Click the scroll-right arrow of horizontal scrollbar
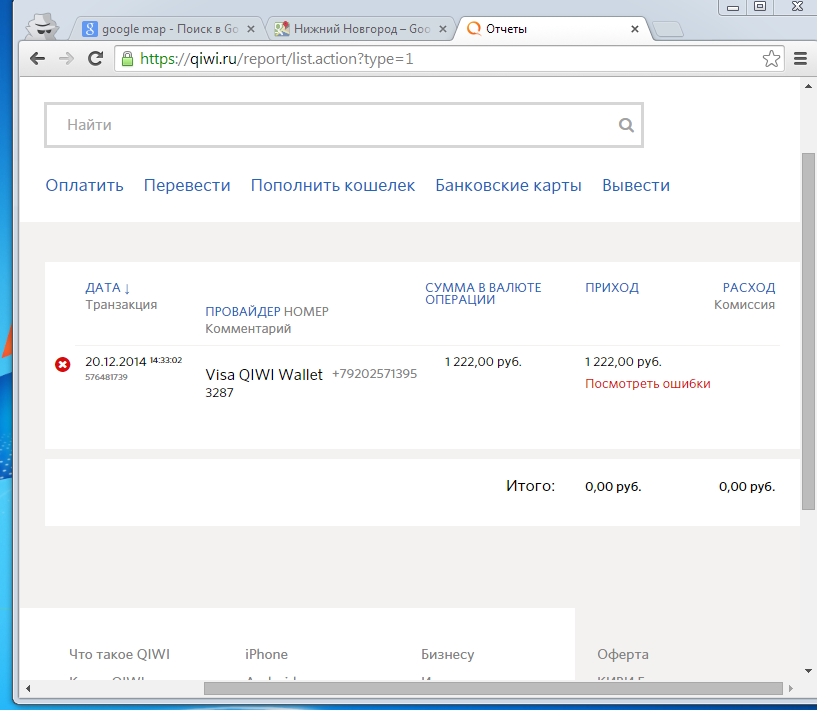 tap(791, 689)
